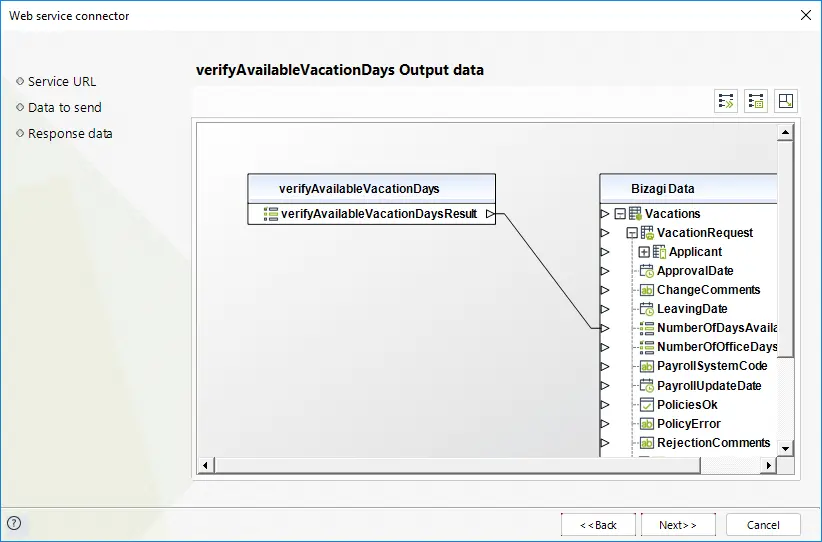822x542 pixels.
Task: Click the vertical scrollbar down arrow
Action: tap(785, 449)
